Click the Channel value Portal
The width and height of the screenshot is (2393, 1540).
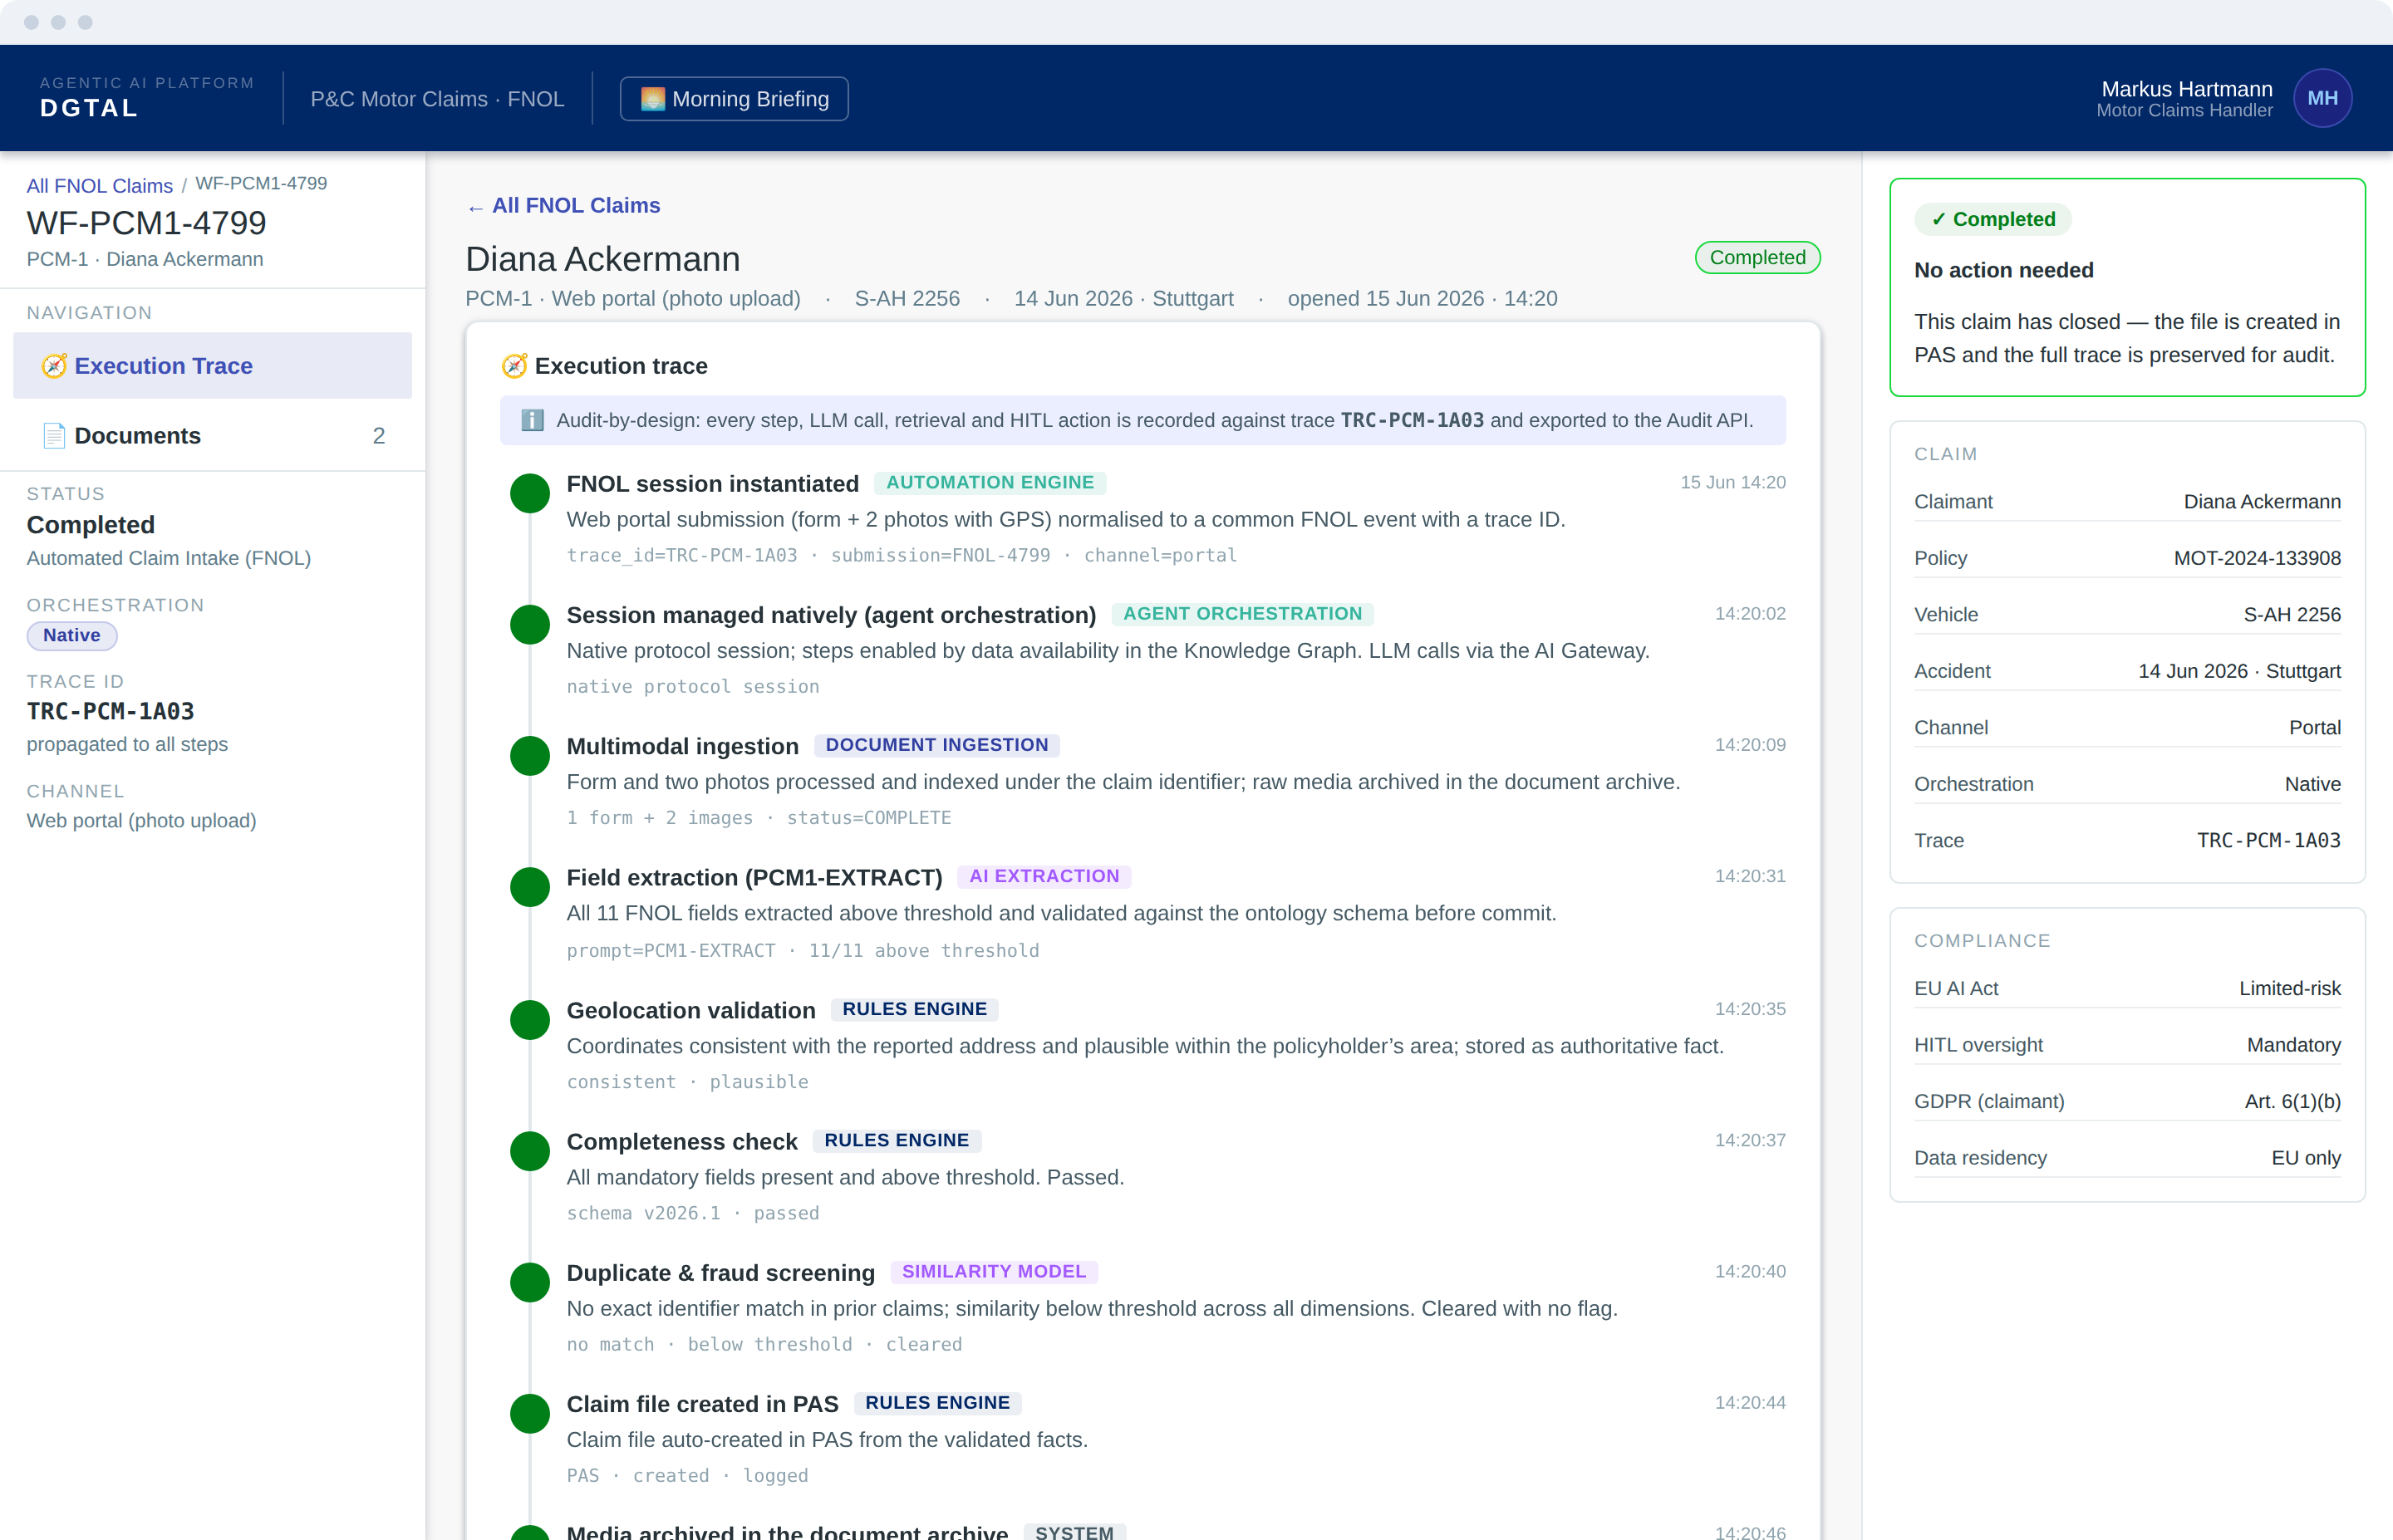2314,727
